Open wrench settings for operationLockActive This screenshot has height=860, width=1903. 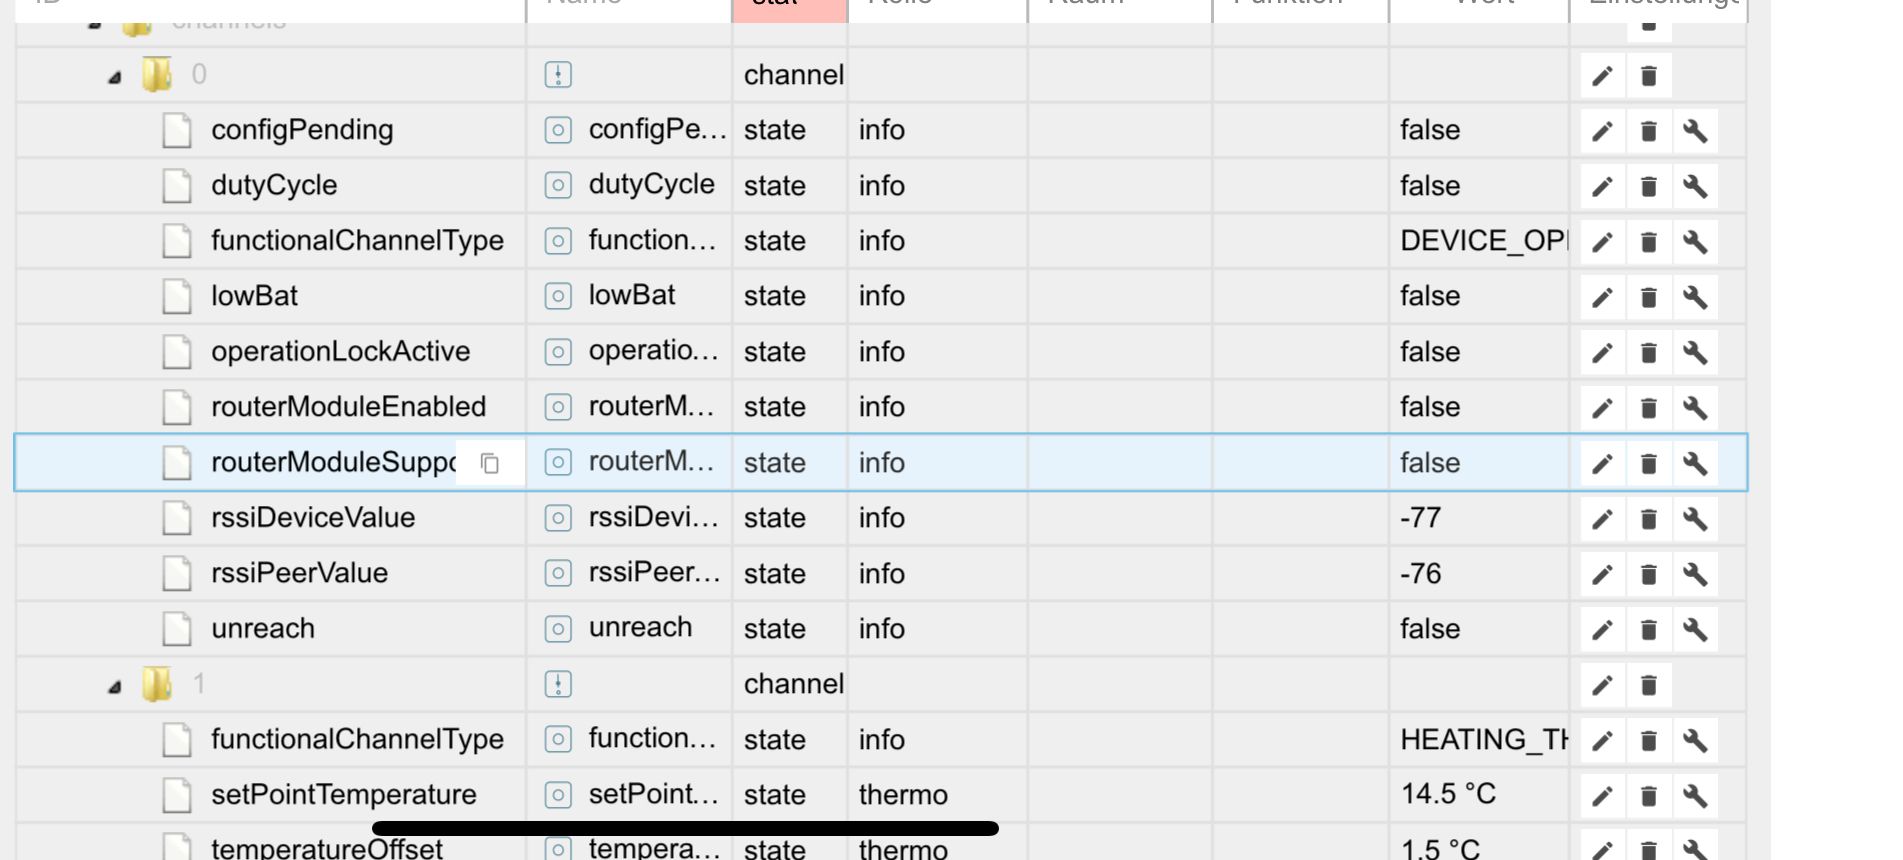coord(1695,352)
